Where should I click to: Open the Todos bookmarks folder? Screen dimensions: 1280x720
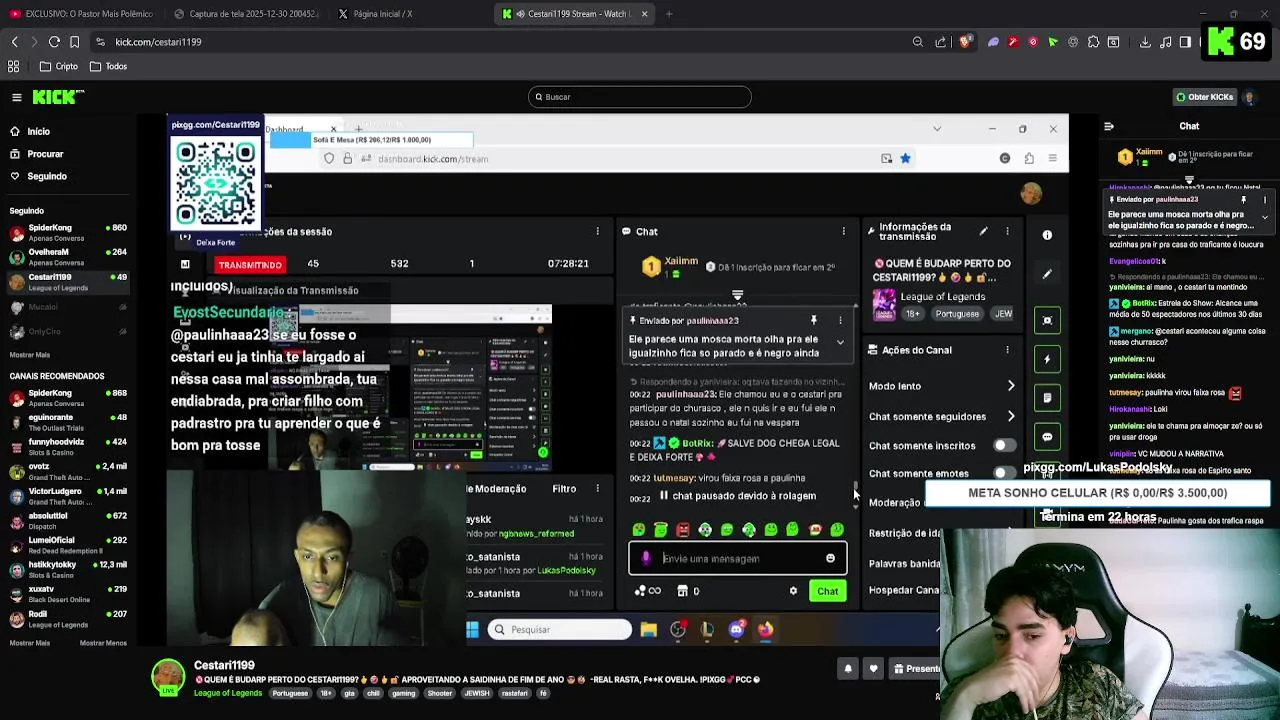coord(109,67)
